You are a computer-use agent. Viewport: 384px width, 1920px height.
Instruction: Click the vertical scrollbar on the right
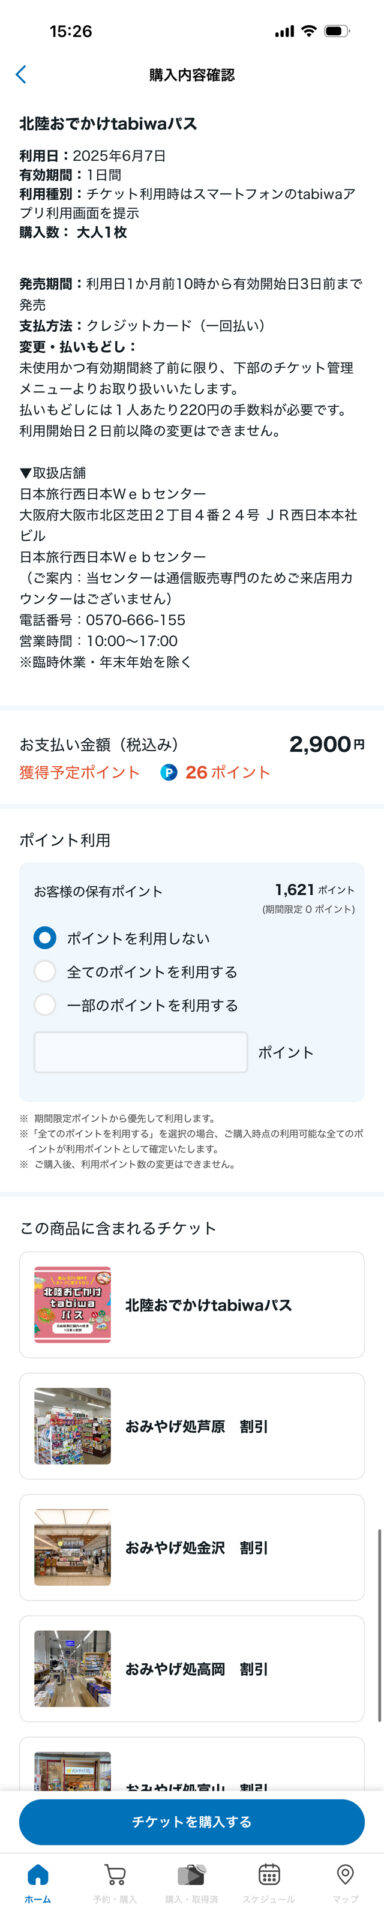pos(379,1580)
